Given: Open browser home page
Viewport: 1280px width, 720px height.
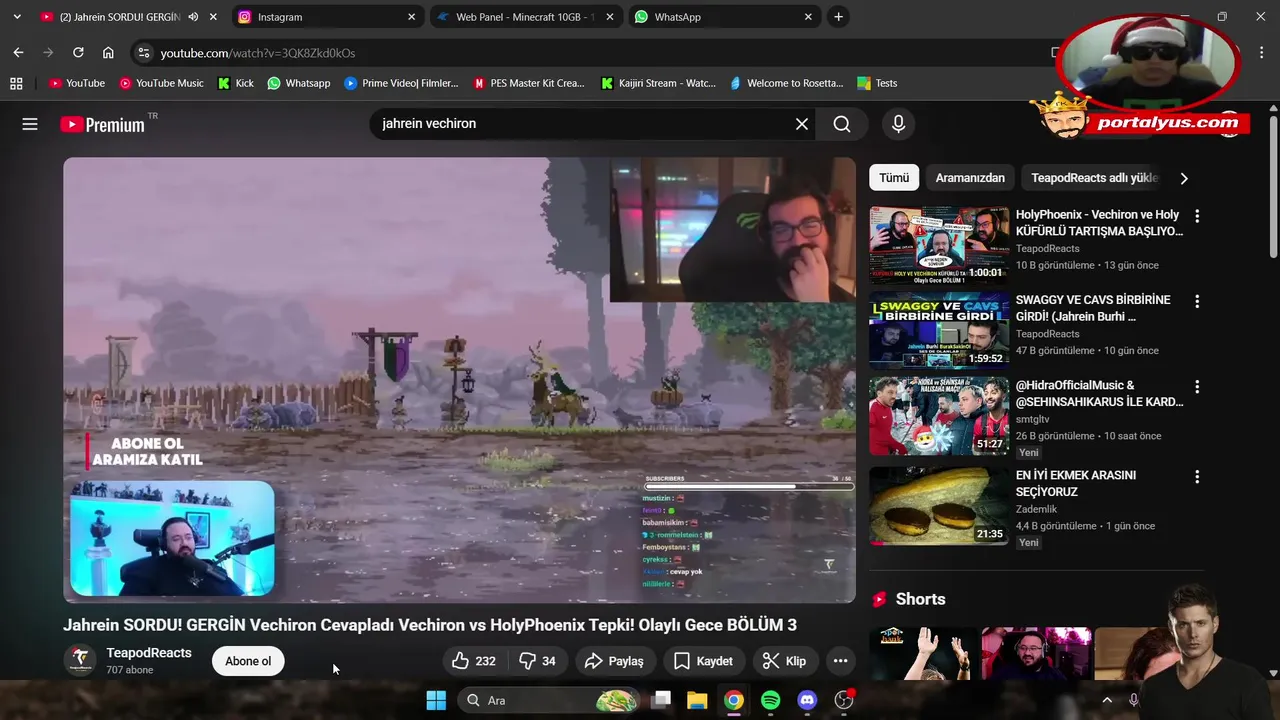Looking at the screenshot, I should pyautogui.click(x=108, y=53).
